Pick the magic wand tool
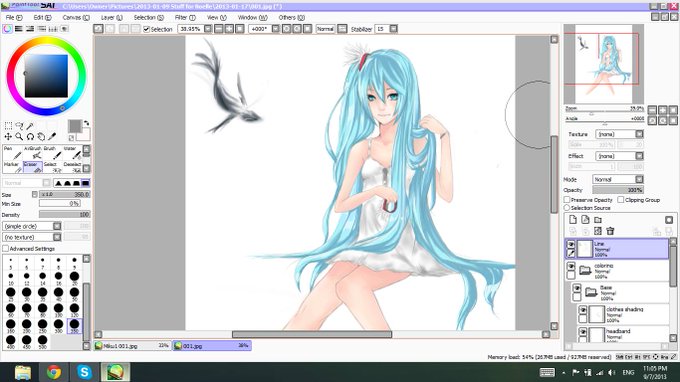Screen dimensions: 680x382 30,126
